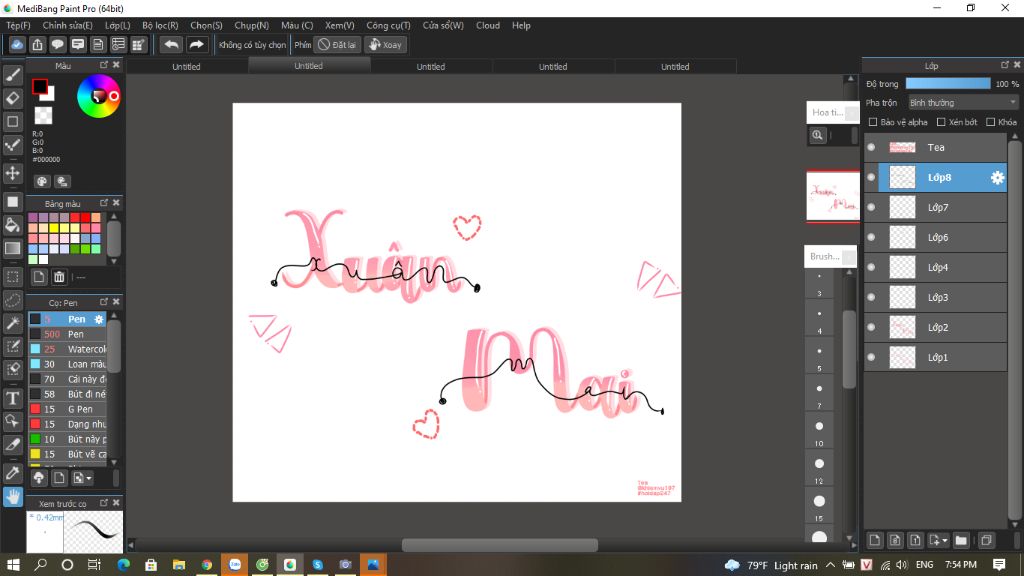Toggle visibility of Tea layer

point(871,148)
